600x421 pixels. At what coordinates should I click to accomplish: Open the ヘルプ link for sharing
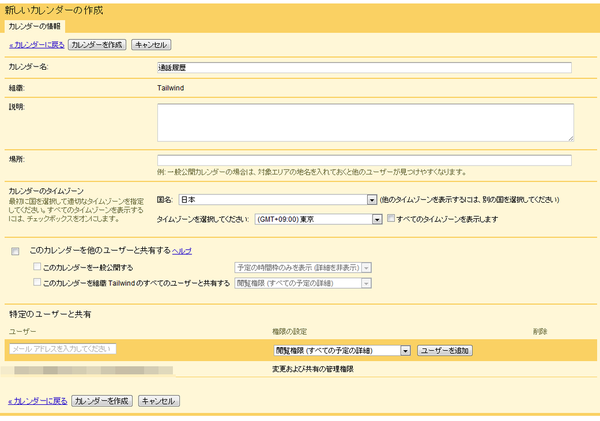pos(181,250)
